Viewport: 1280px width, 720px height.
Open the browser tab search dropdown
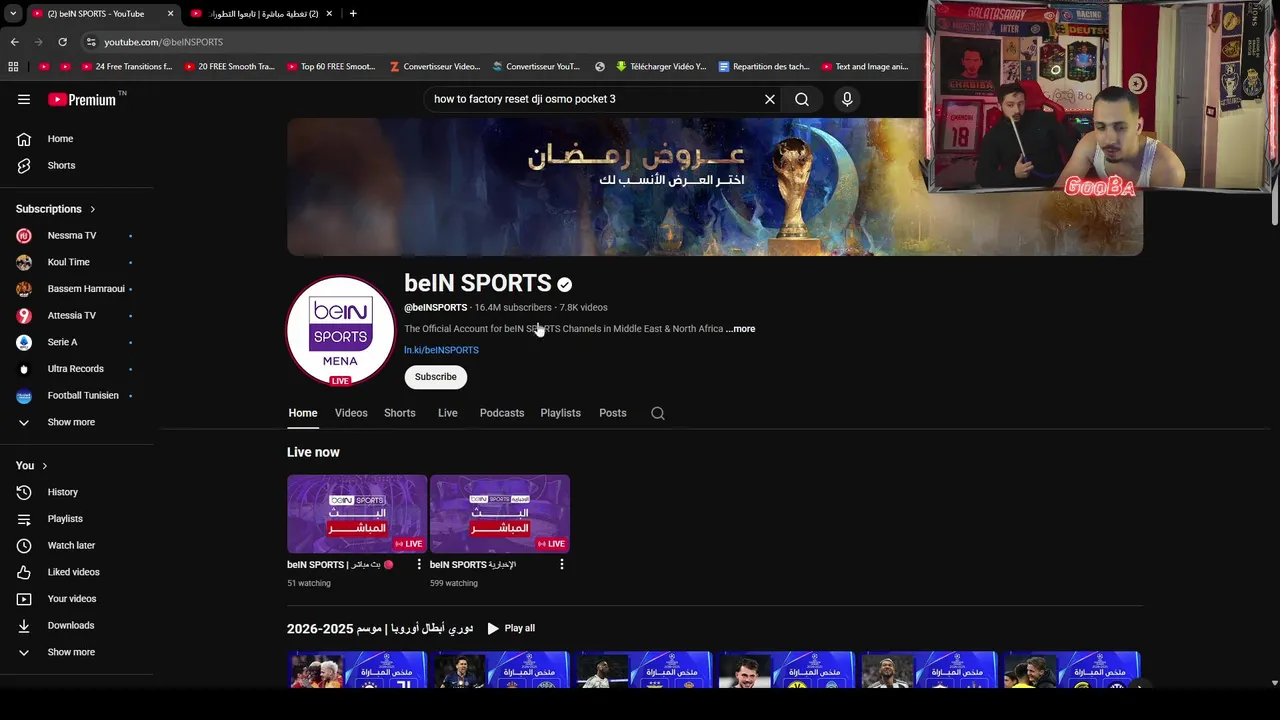coord(13,14)
